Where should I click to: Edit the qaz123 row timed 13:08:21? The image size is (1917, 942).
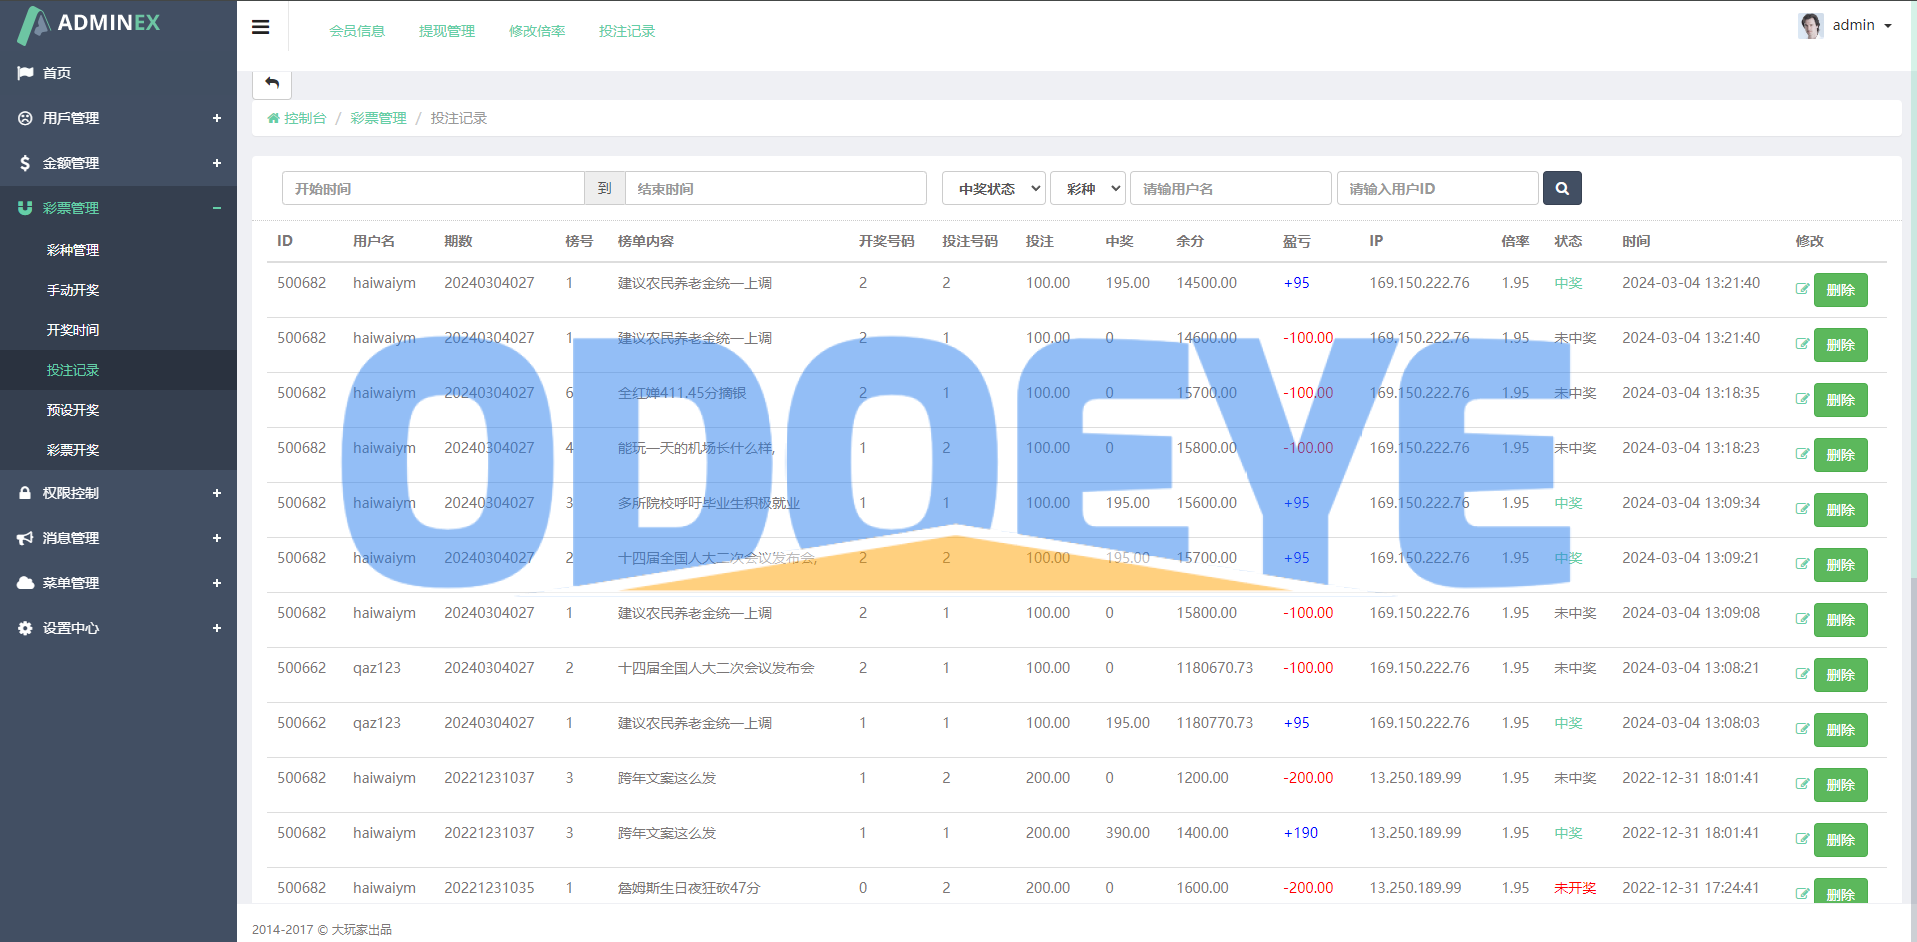(x=1802, y=674)
